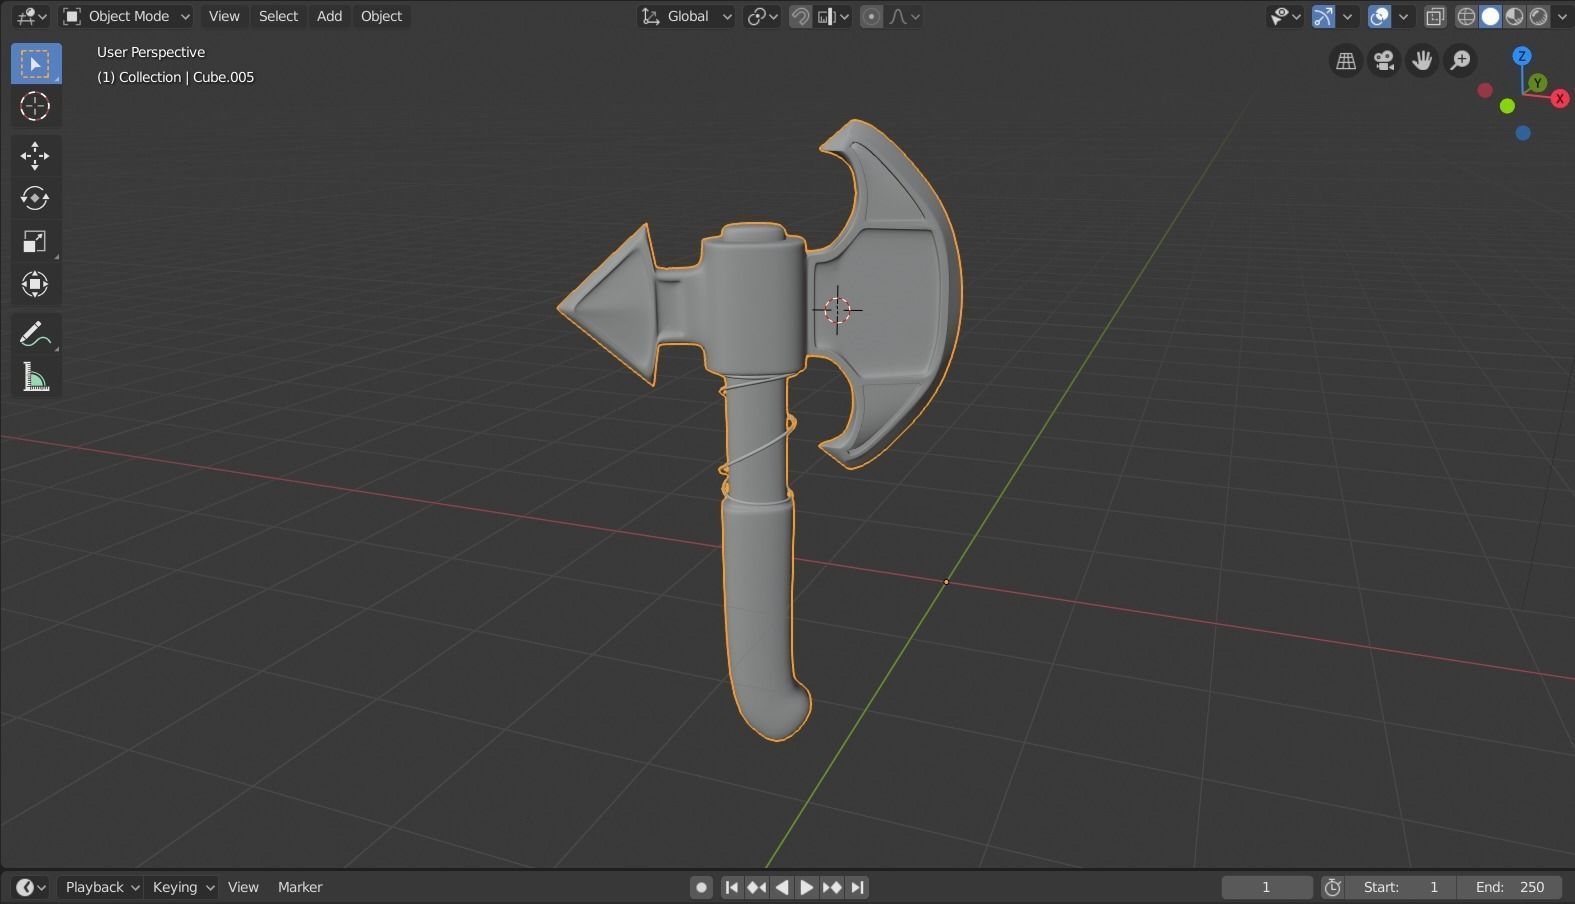1575x904 pixels.
Task: Switch to Rendered viewport shading
Action: 1538,16
